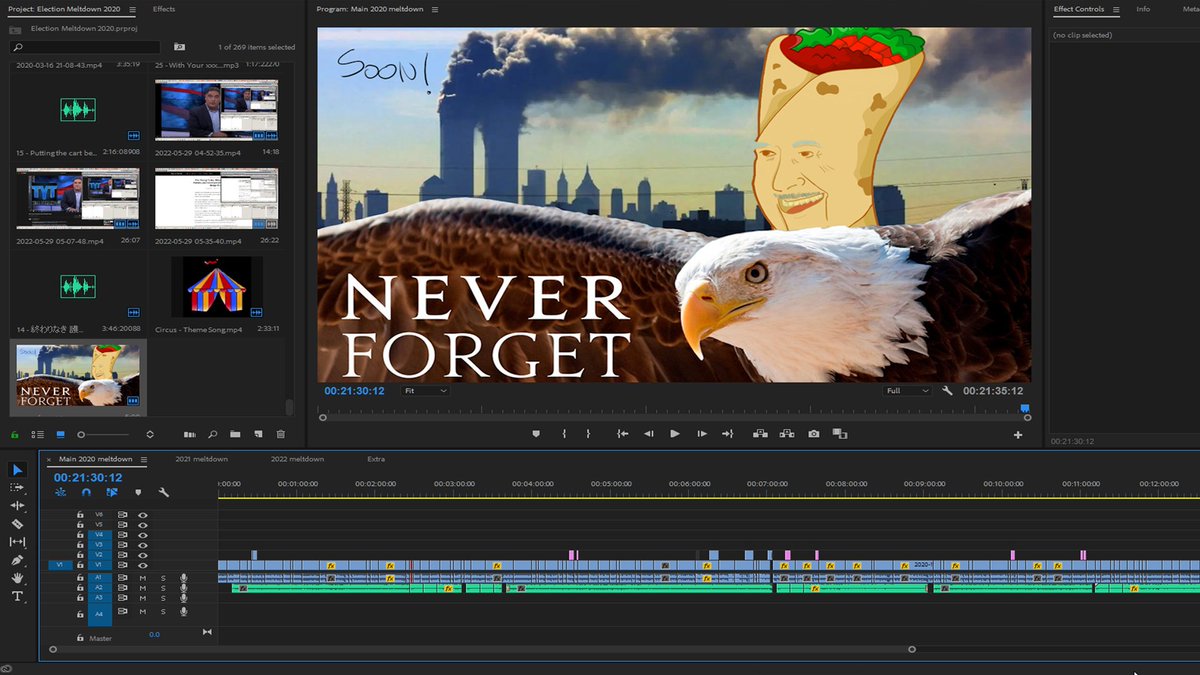Click Automate to Sequence icon in project panel
The height and width of the screenshot is (675, 1200).
(x=190, y=434)
